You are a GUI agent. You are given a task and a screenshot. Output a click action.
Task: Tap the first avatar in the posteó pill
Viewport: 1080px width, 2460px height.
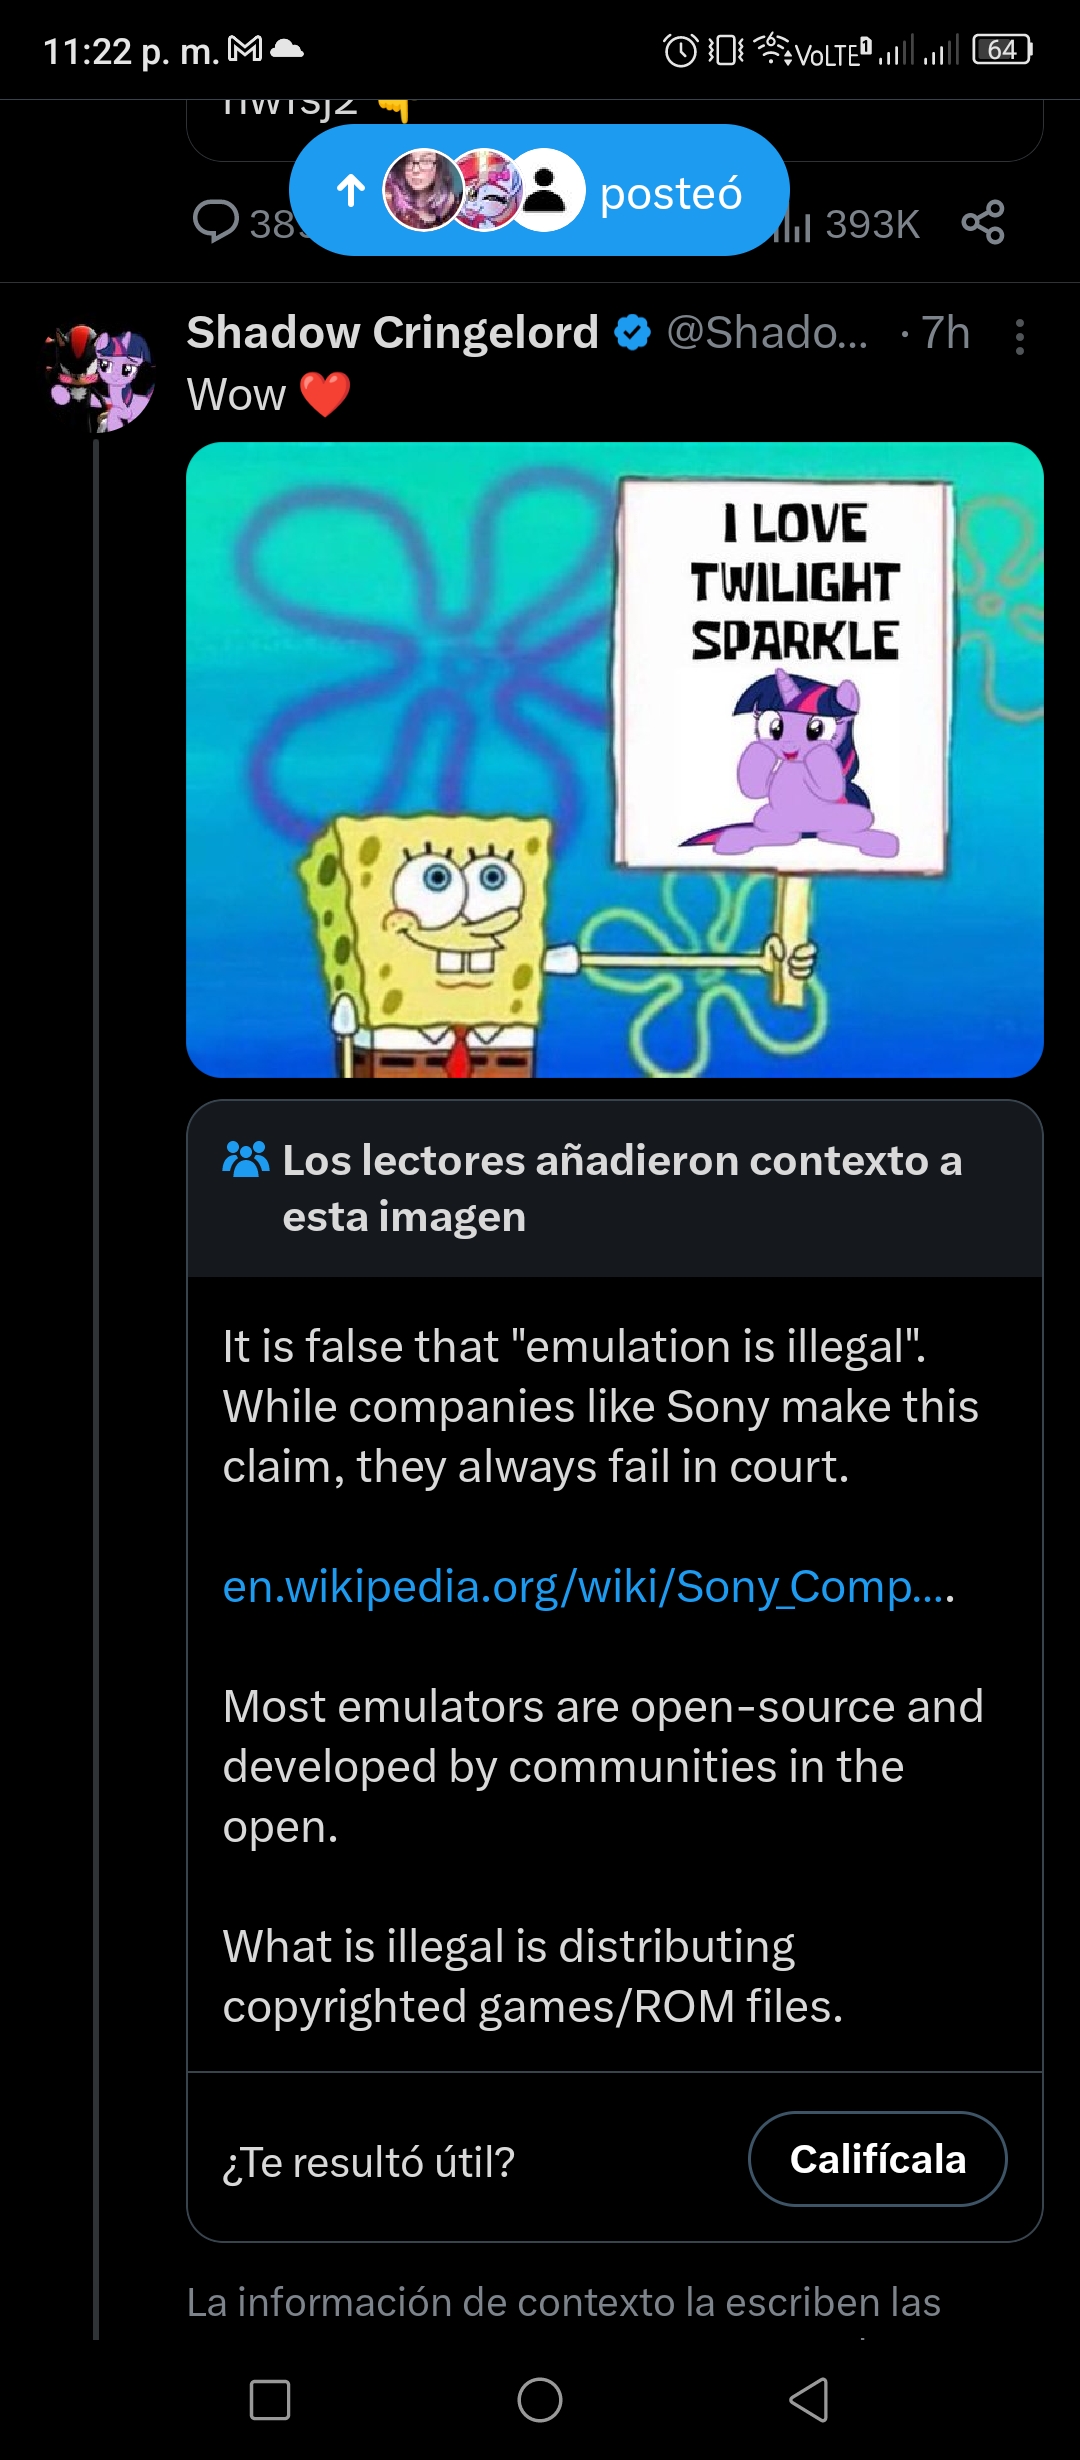pos(424,190)
